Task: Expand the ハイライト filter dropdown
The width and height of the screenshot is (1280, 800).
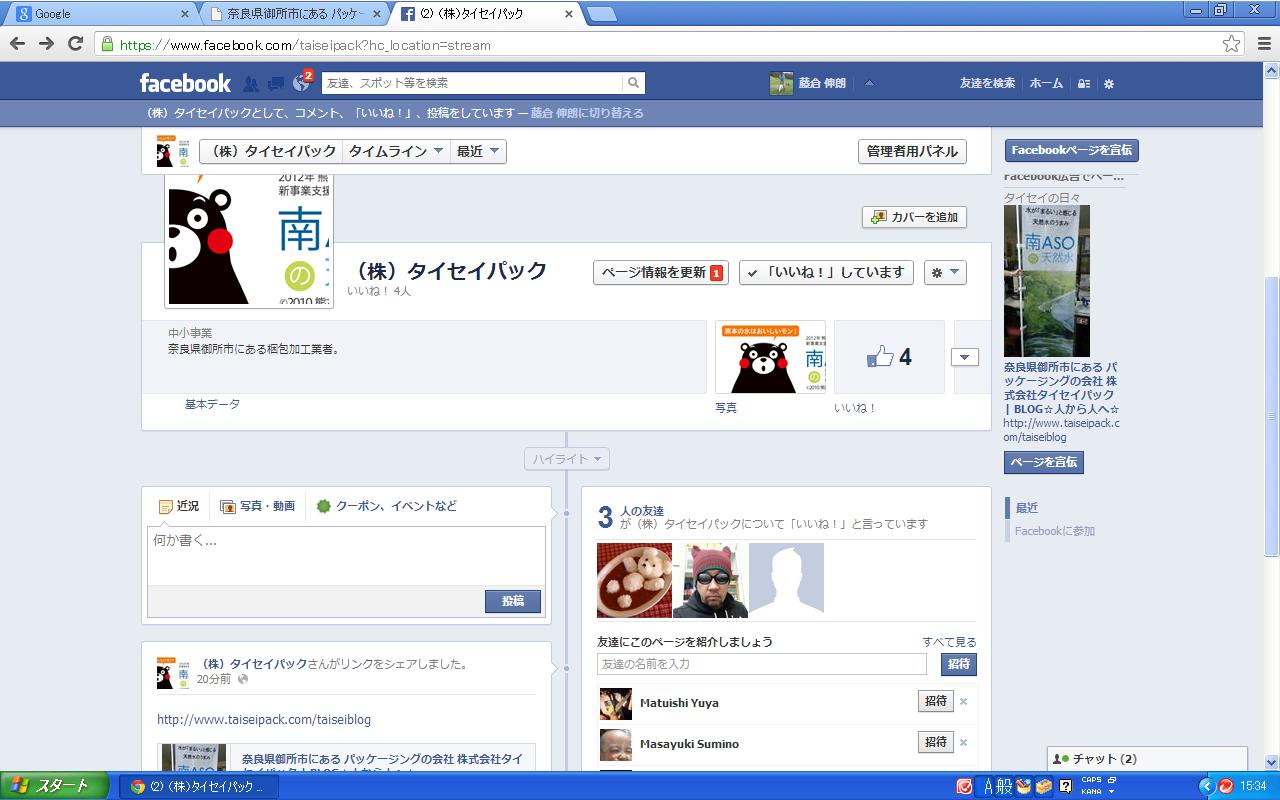Action: click(x=567, y=459)
